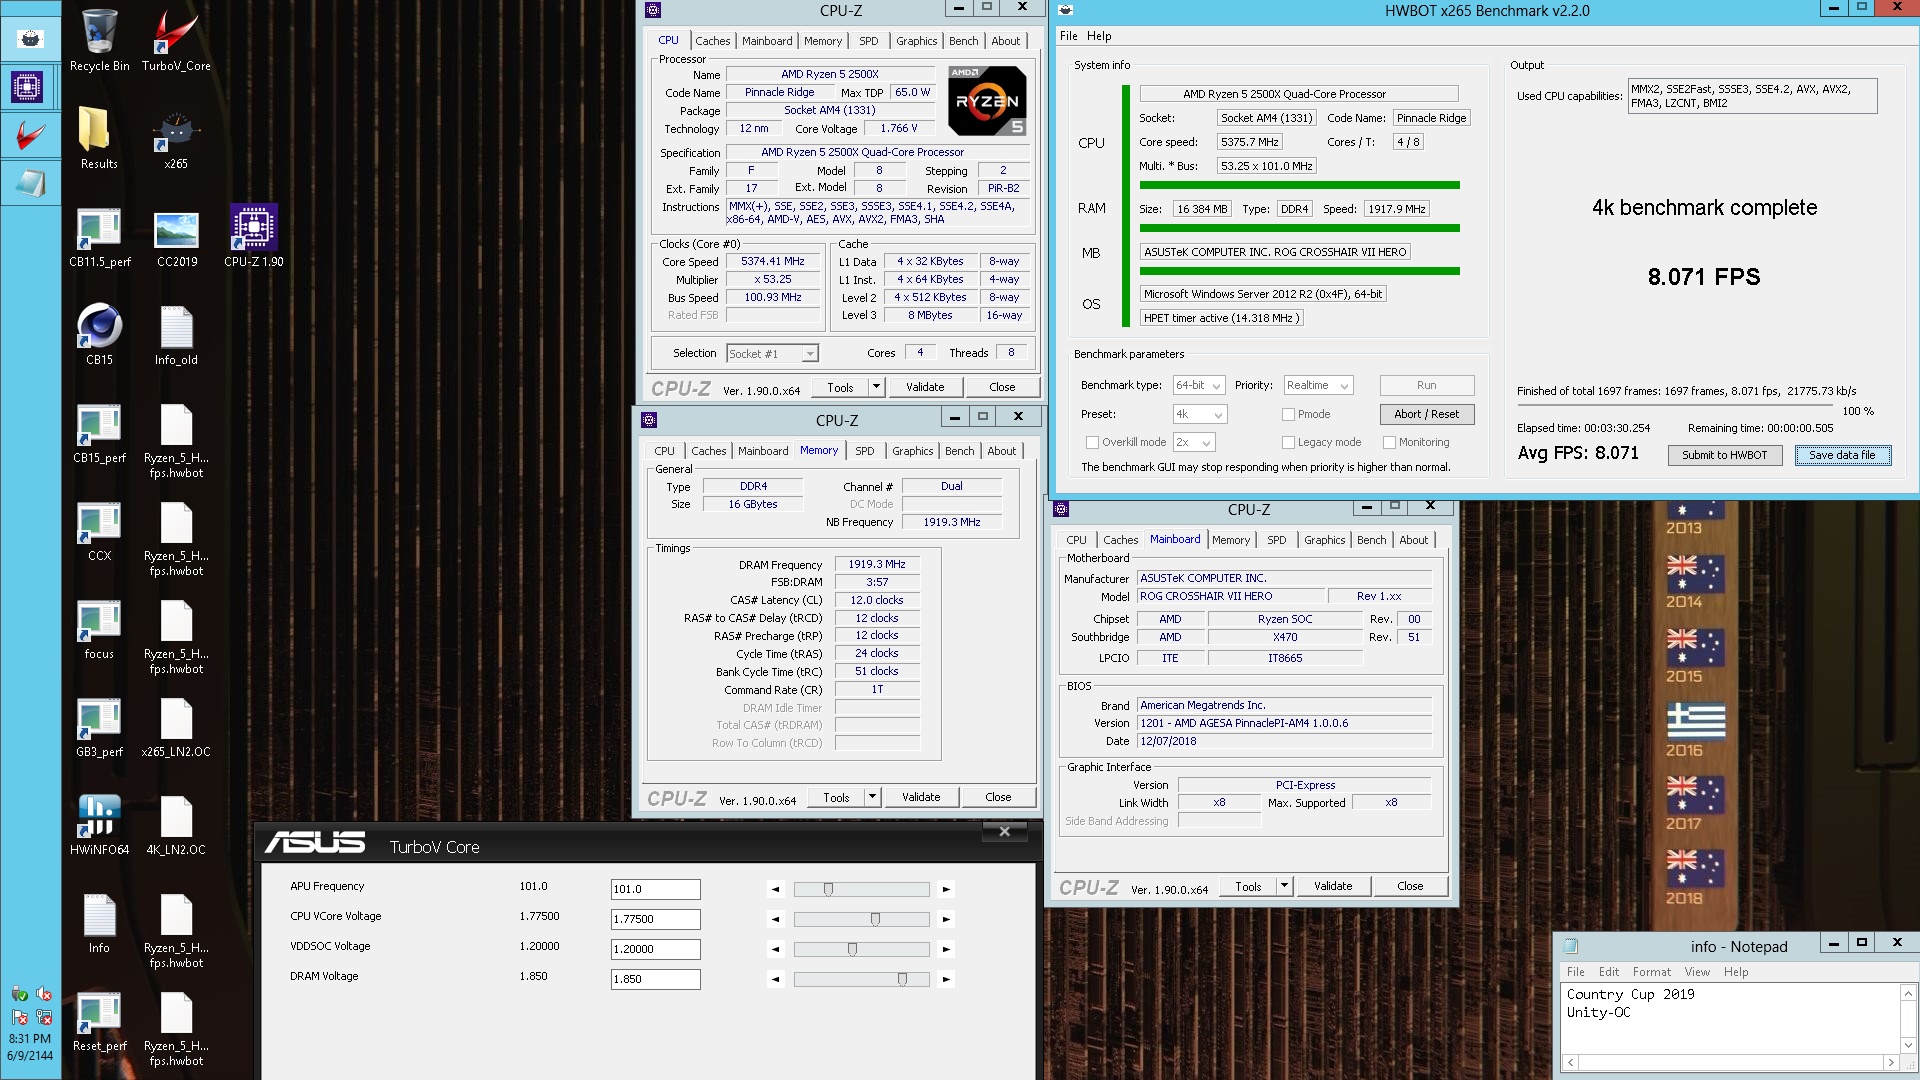This screenshot has height=1080, width=1920.
Task: Open the CC2019 image file icon
Action: (x=176, y=237)
